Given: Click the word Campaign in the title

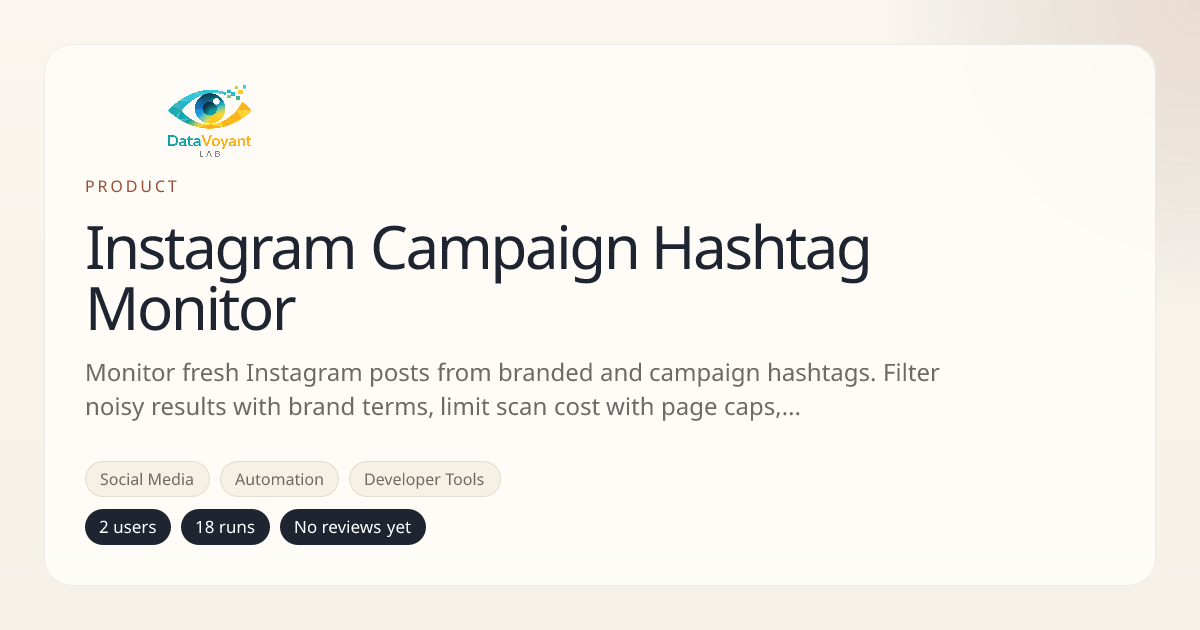Looking at the screenshot, I should pyautogui.click(x=505, y=250).
